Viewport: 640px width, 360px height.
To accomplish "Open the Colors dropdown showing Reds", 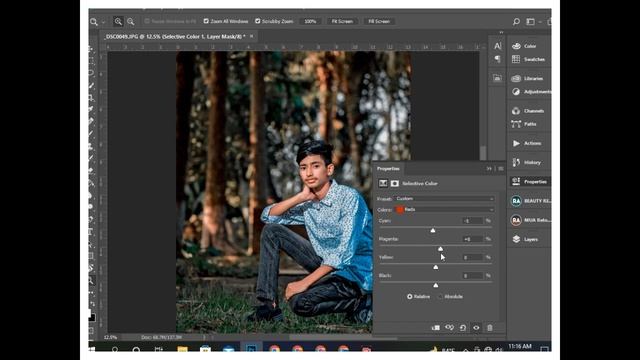I will (x=444, y=209).
